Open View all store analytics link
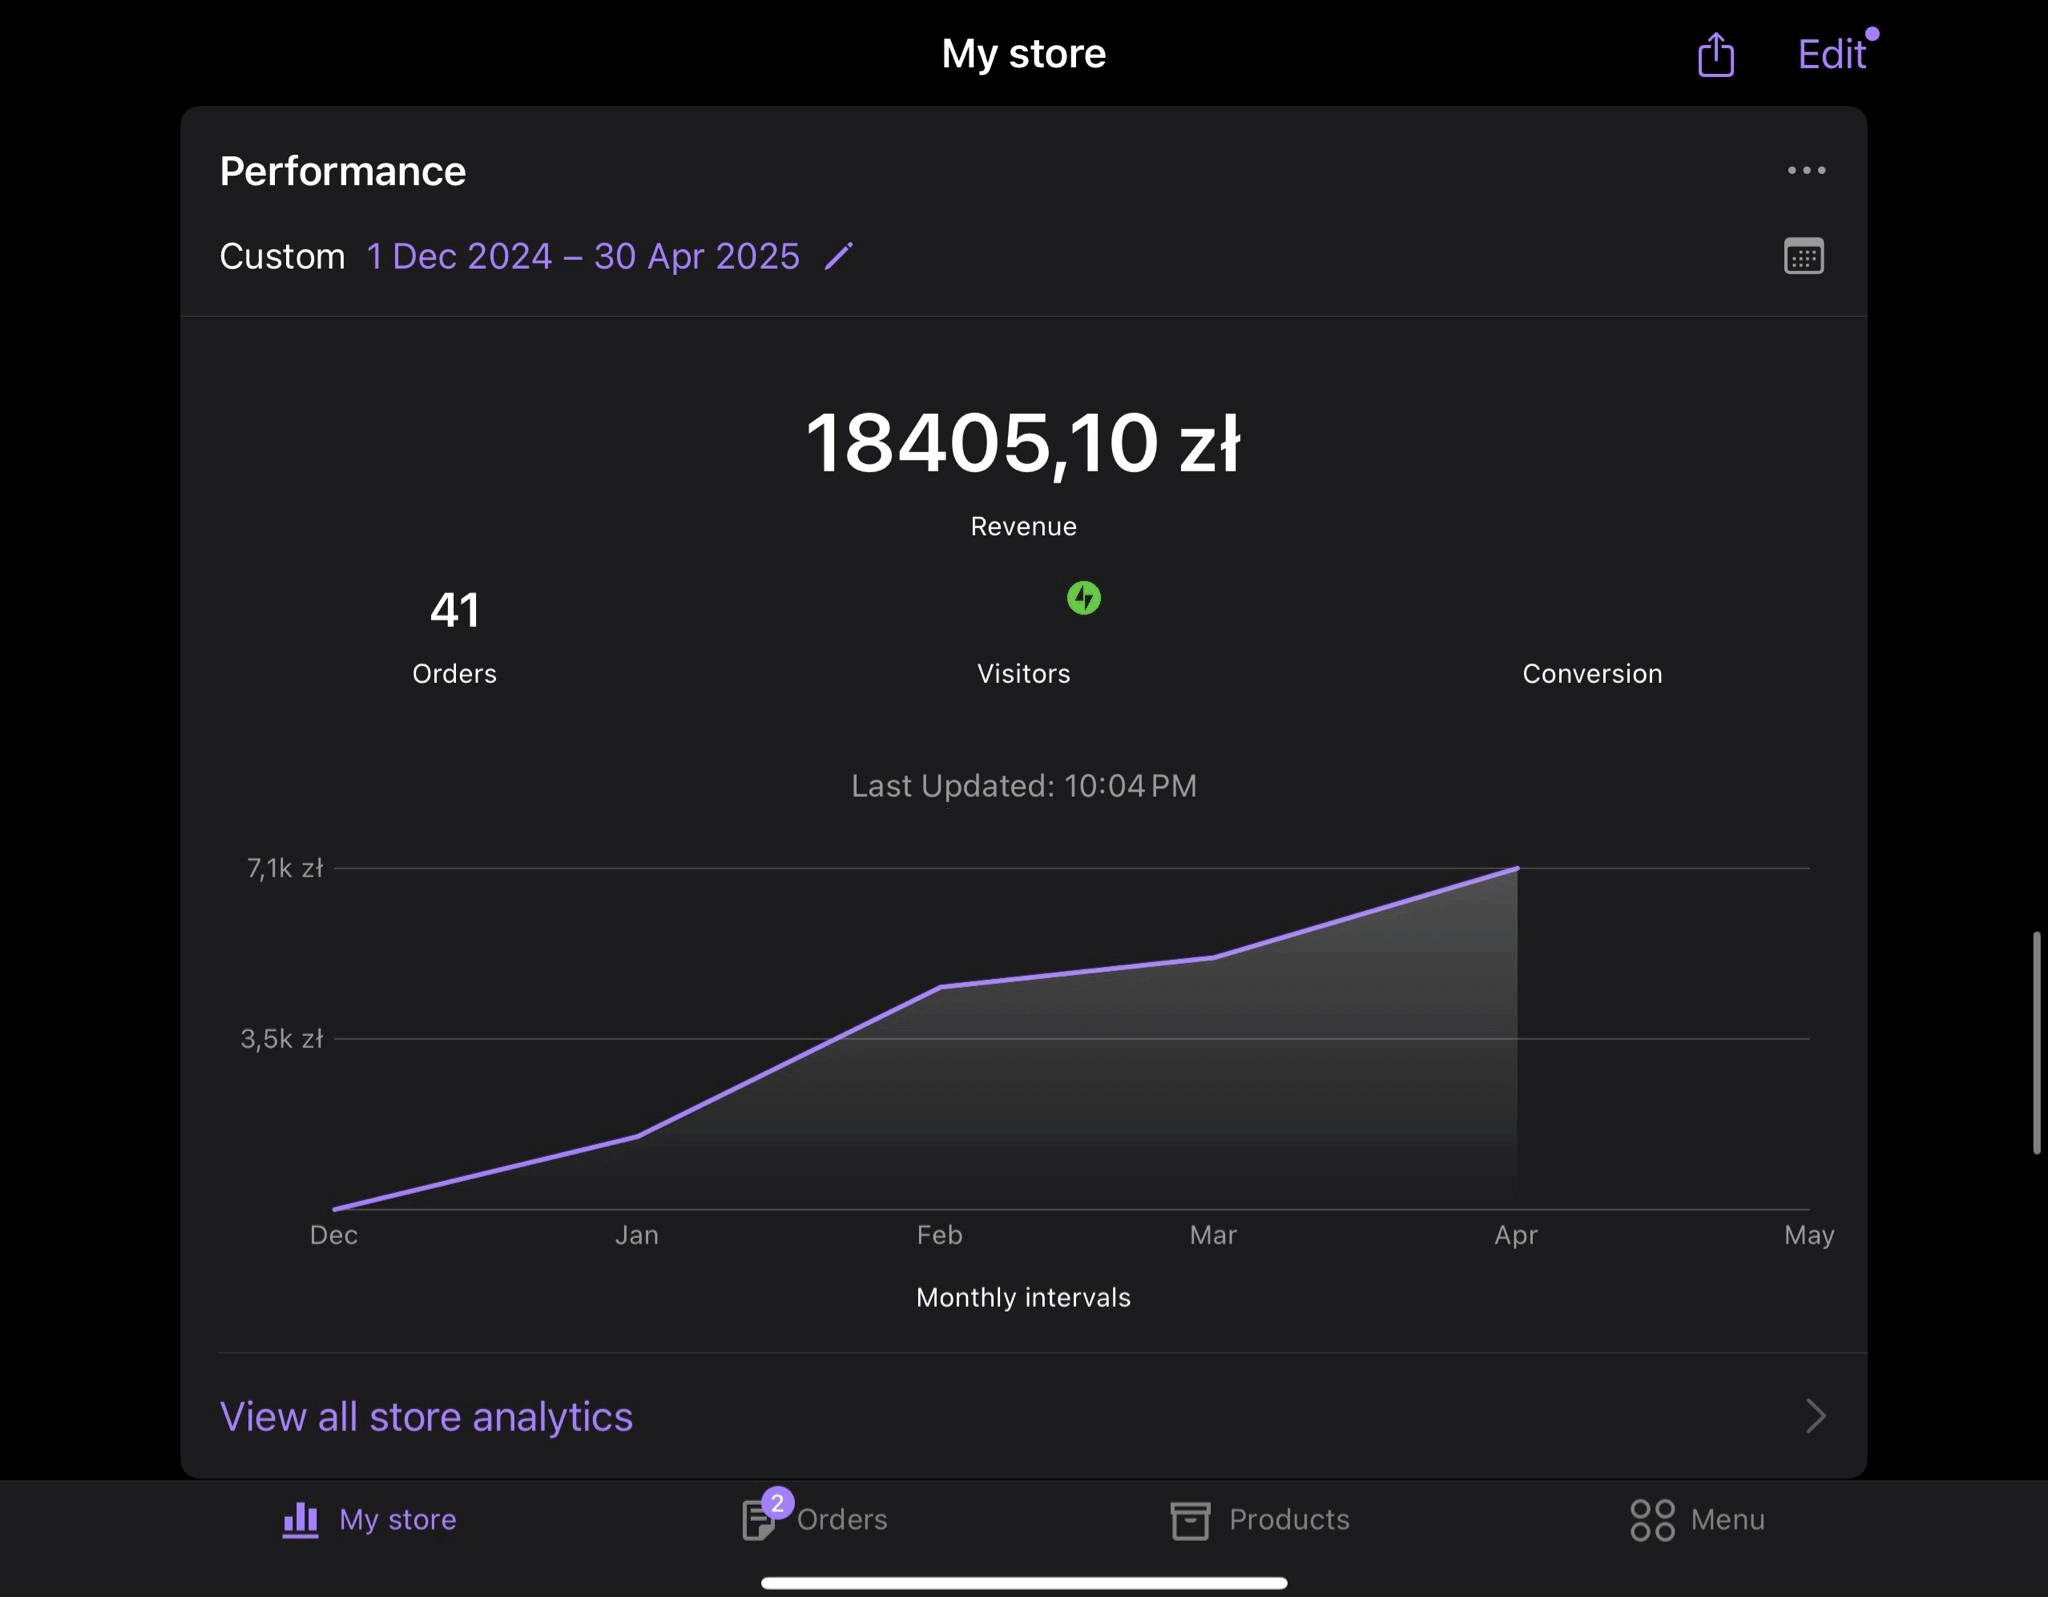The width and height of the screenshot is (2048, 1597). tap(426, 1417)
